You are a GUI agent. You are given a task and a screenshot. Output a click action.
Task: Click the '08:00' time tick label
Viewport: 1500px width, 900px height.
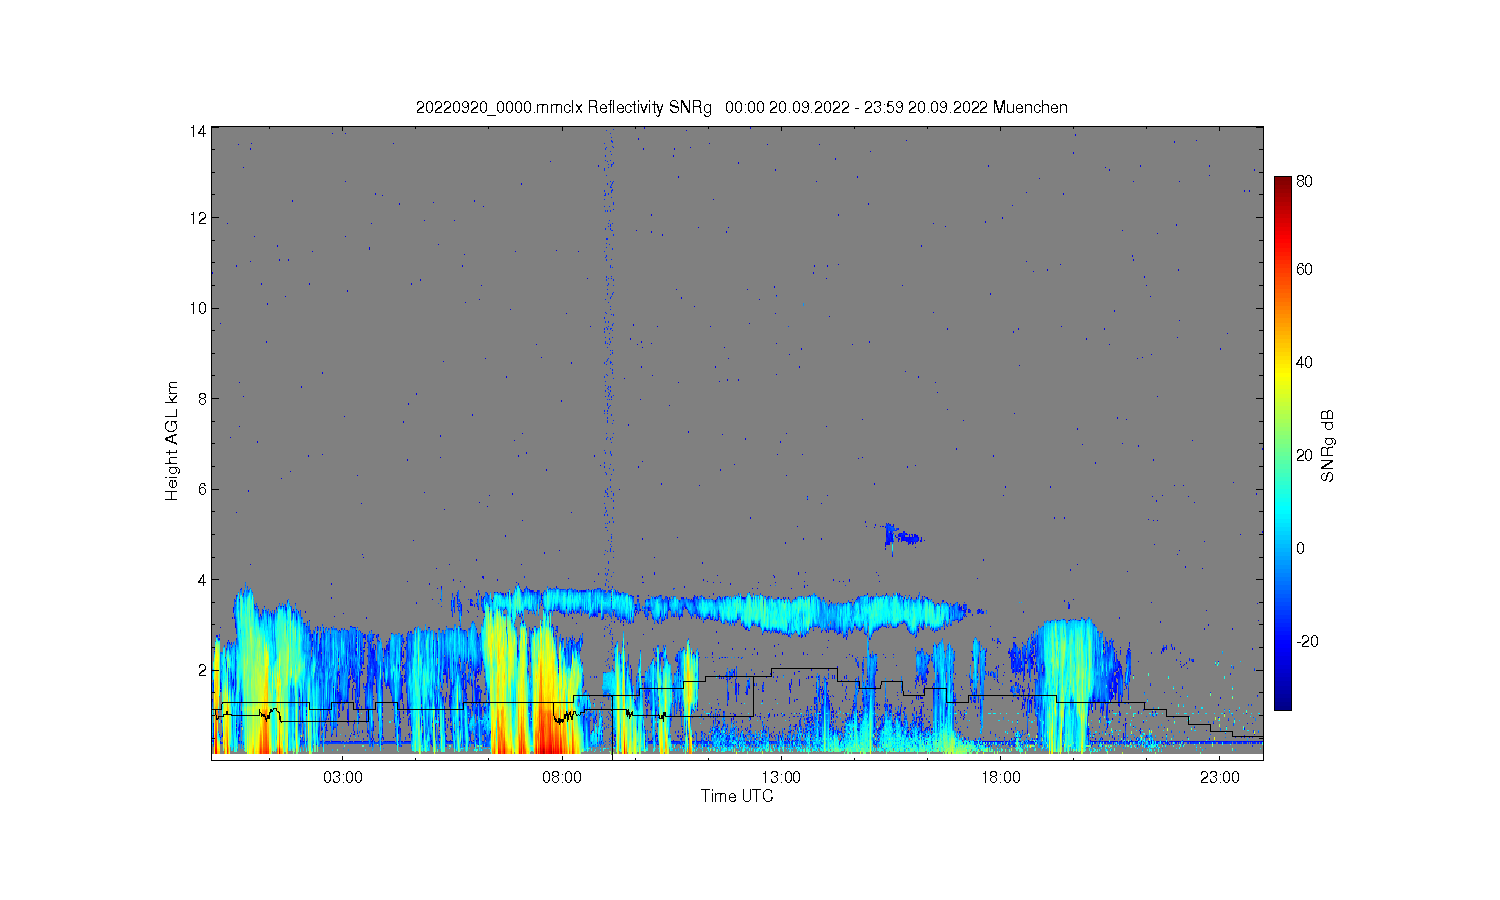point(562,777)
